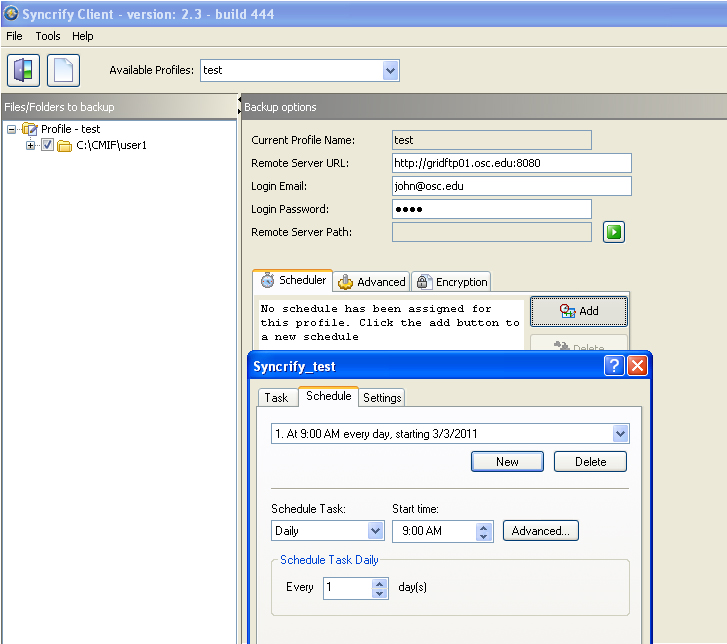727x644 pixels.
Task: Toggle the C:\CMIF\user1 checkbox
Action: 47,145
